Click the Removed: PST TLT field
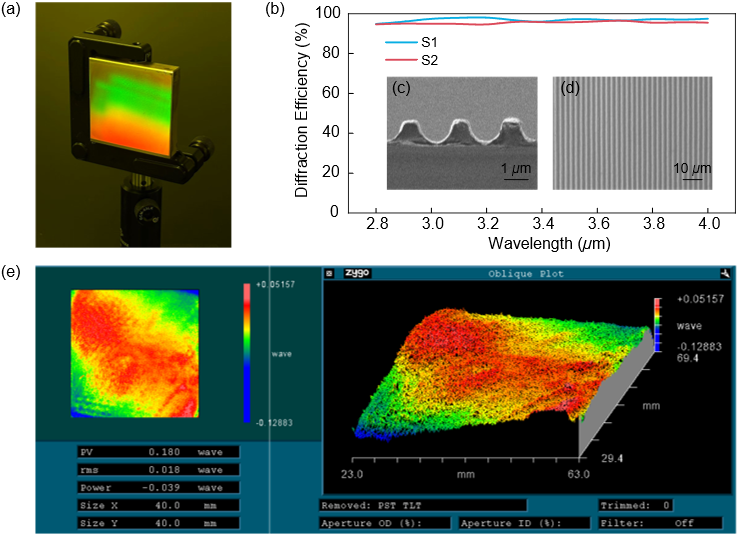Screen dimensions: 738x534 coord(422,505)
